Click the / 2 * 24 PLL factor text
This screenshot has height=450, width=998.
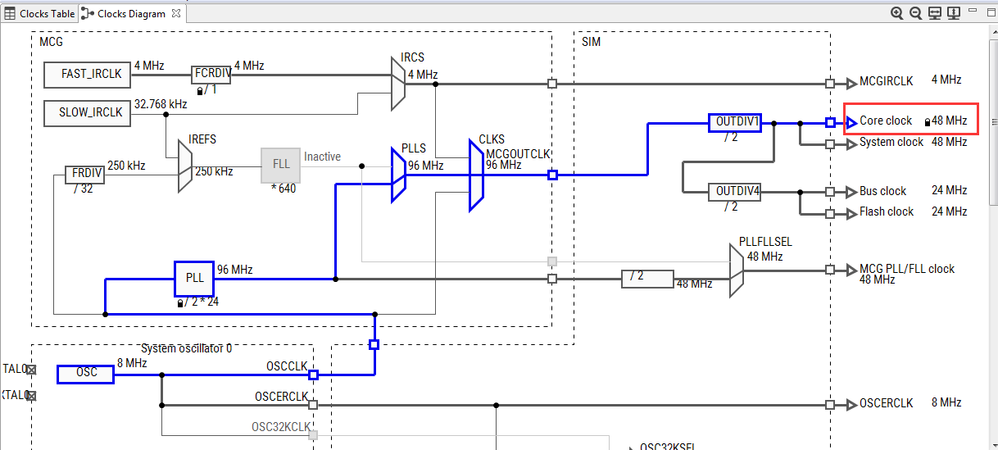point(202,302)
